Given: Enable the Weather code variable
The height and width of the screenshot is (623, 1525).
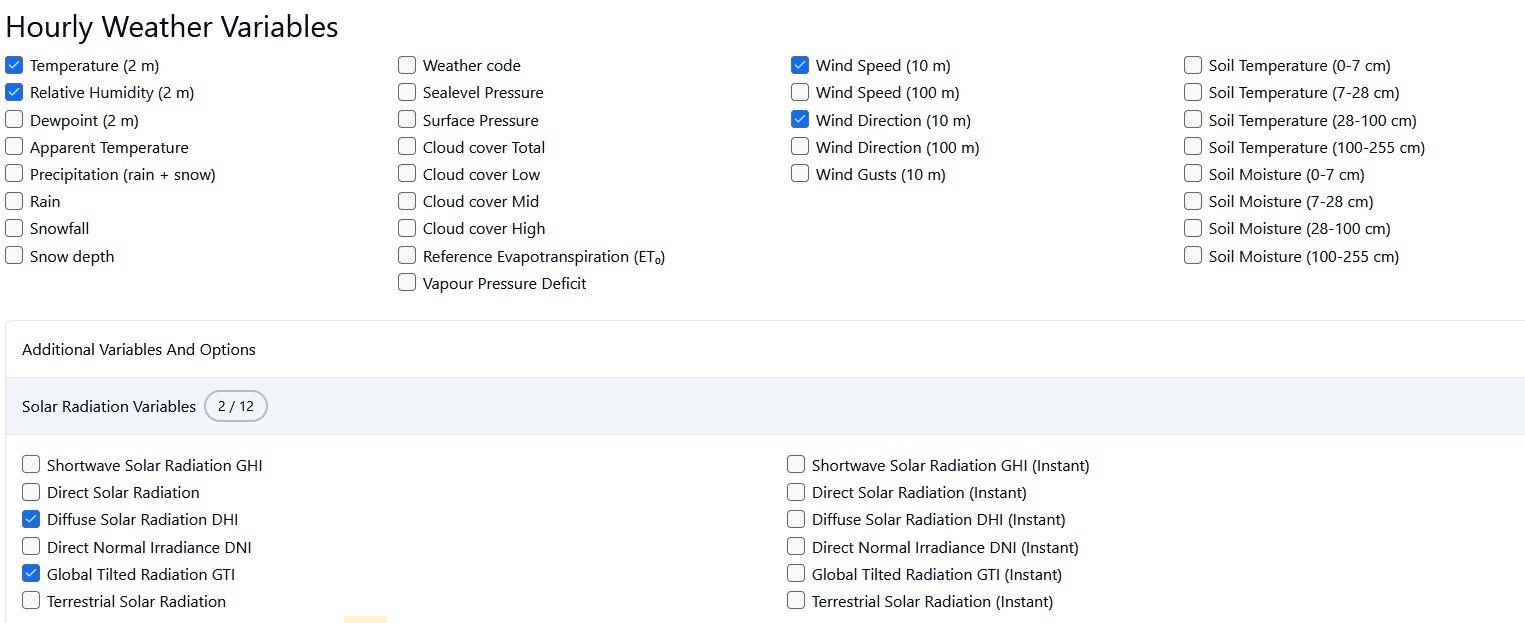Looking at the screenshot, I should (407, 66).
